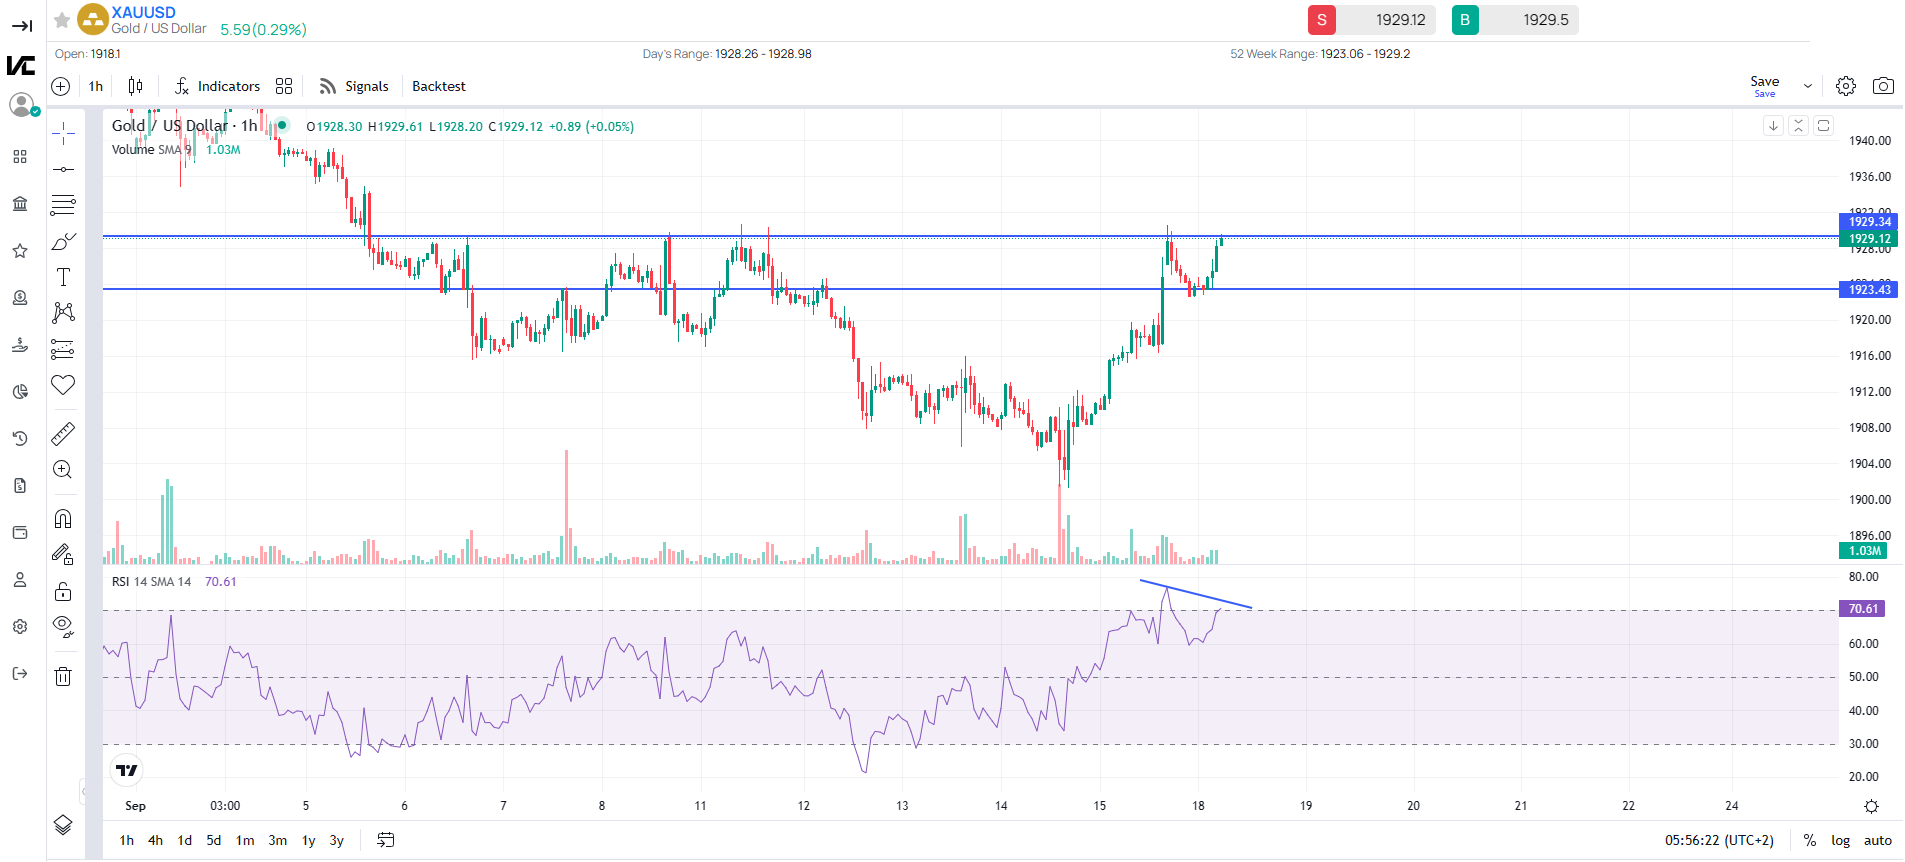
Task: Hide all drawings with the eye icon
Action: (63, 627)
